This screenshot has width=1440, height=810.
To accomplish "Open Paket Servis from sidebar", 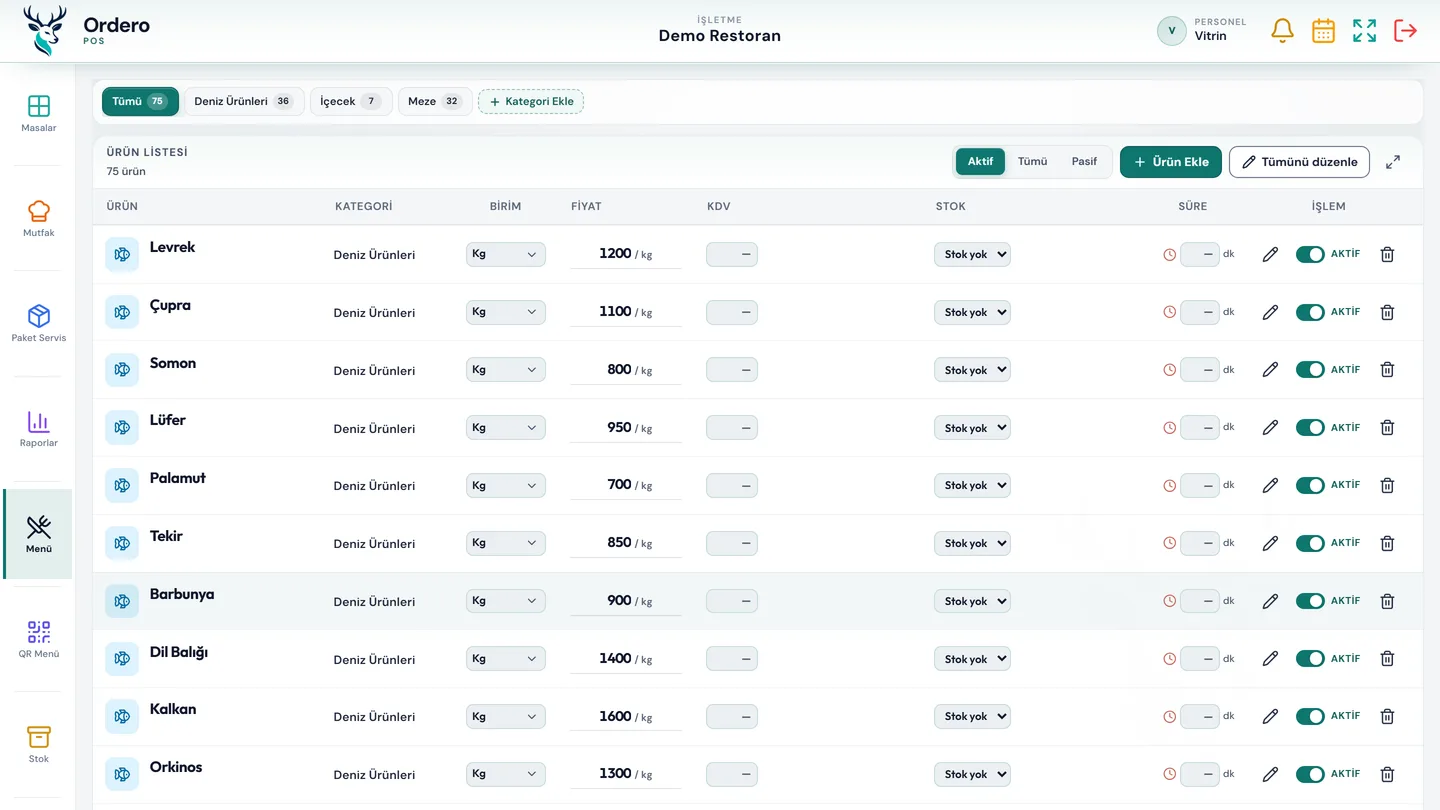I will click(39, 324).
